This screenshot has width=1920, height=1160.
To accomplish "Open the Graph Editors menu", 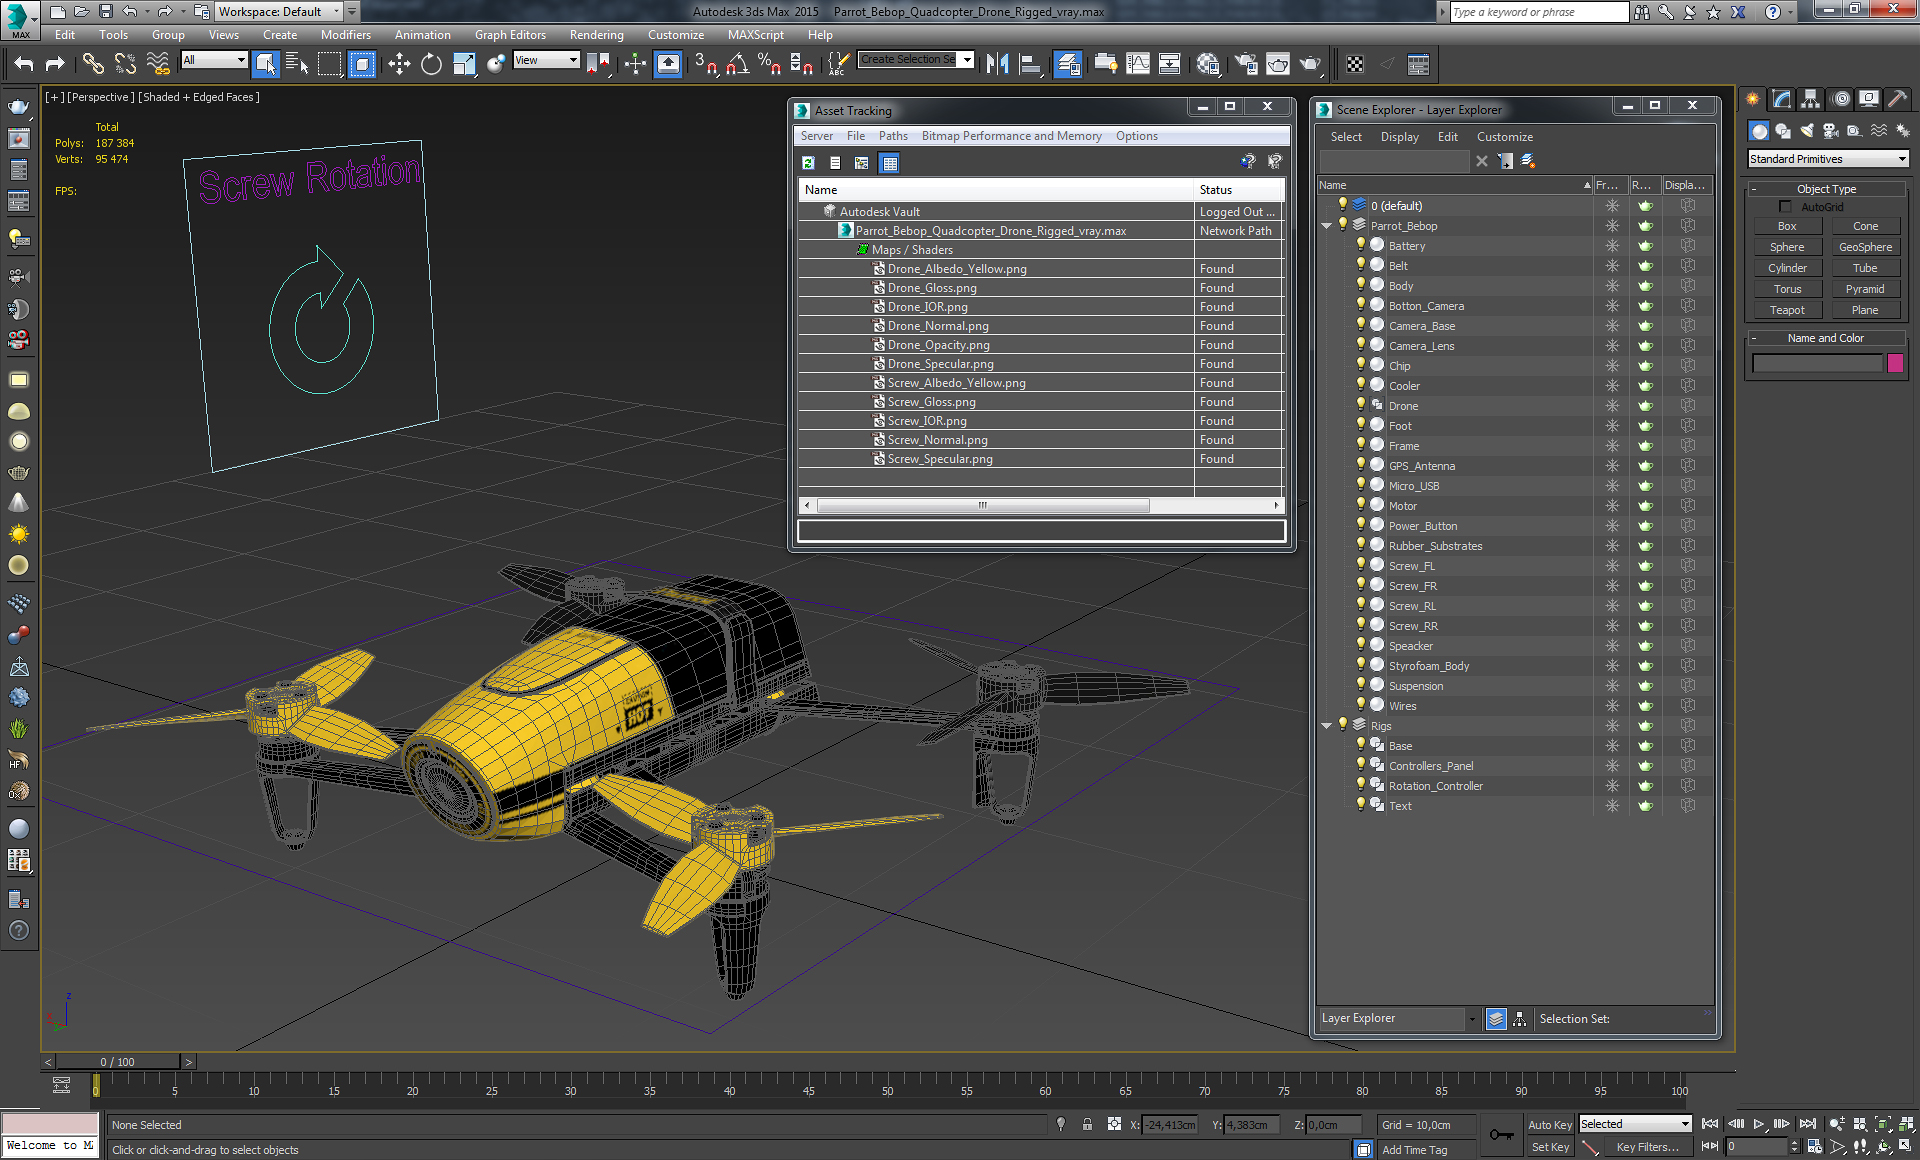I will pos(510,34).
